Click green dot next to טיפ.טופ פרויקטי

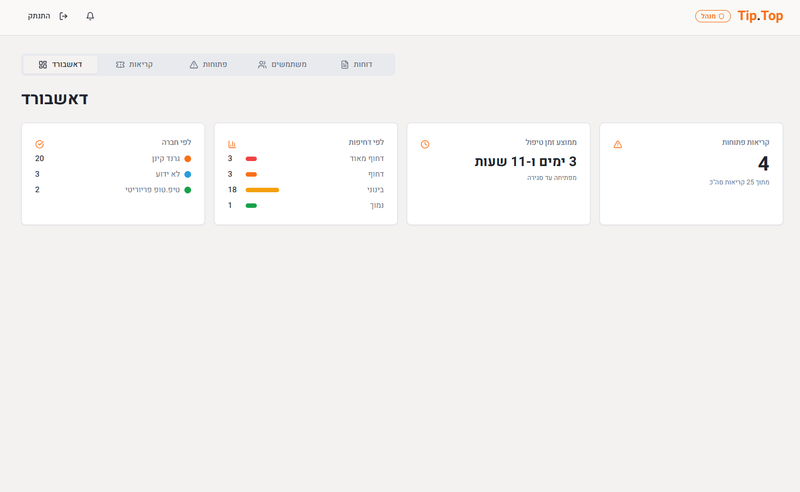pos(187,190)
